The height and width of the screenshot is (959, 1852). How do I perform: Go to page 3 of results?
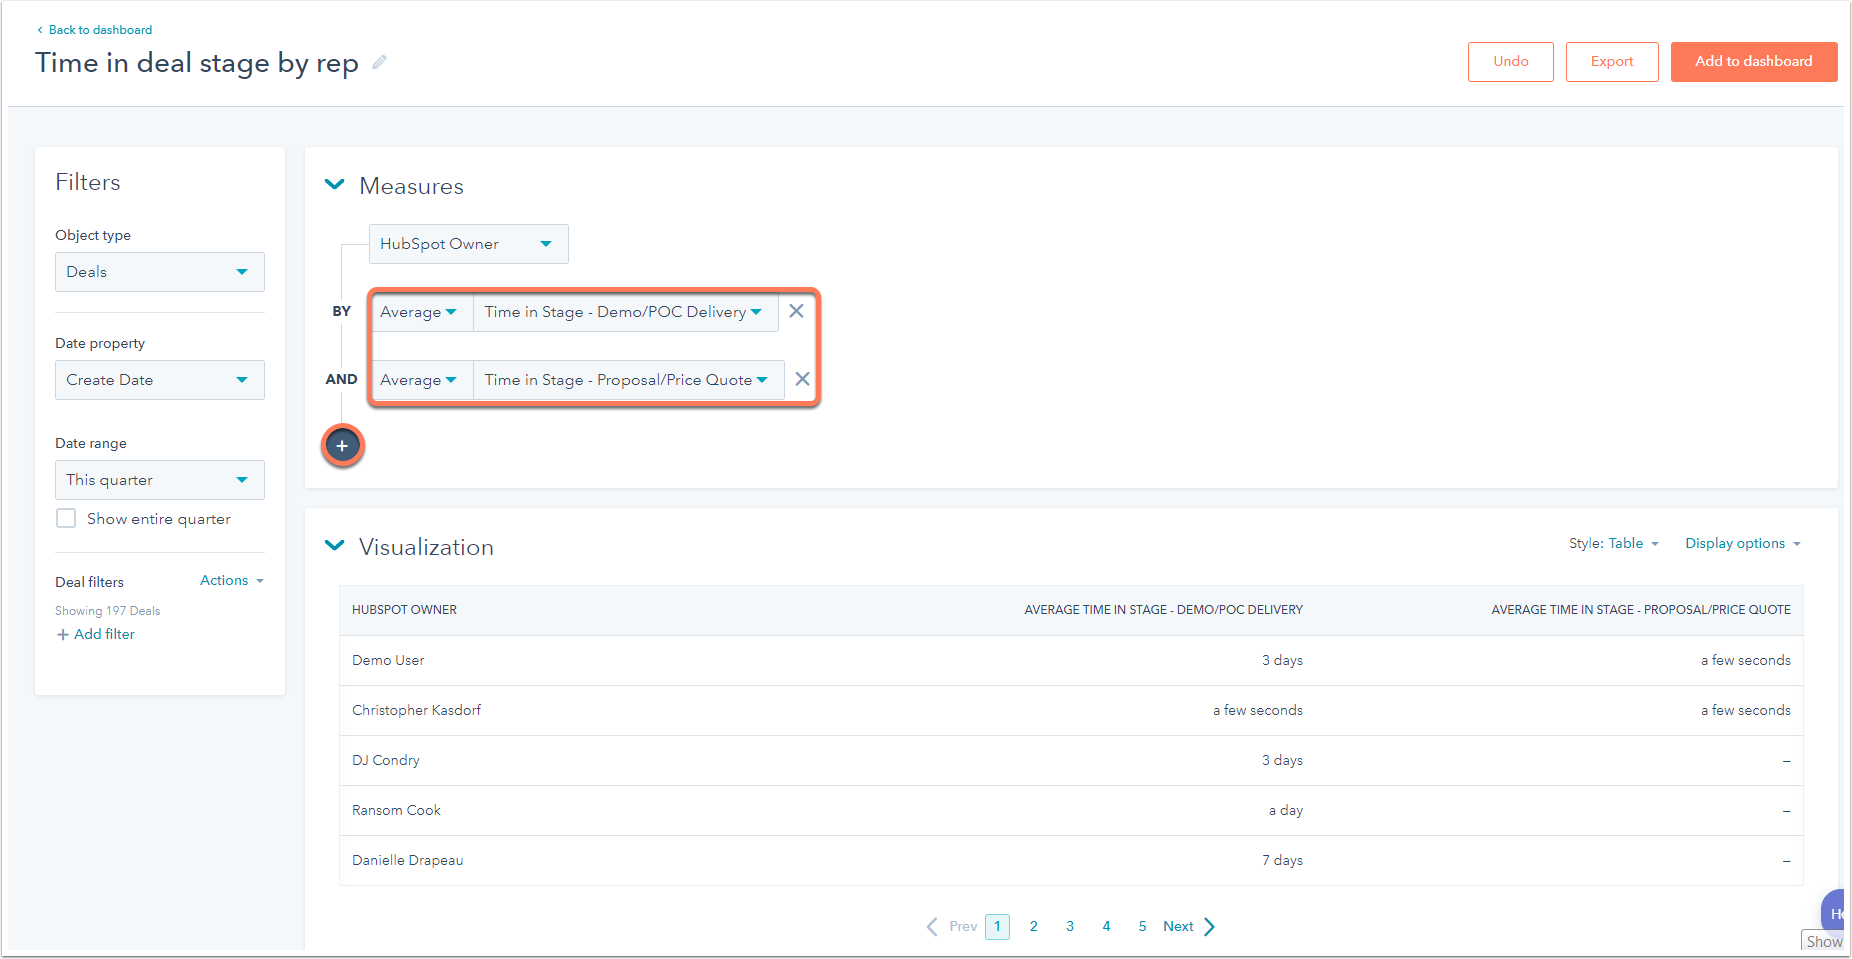click(x=1070, y=927)
